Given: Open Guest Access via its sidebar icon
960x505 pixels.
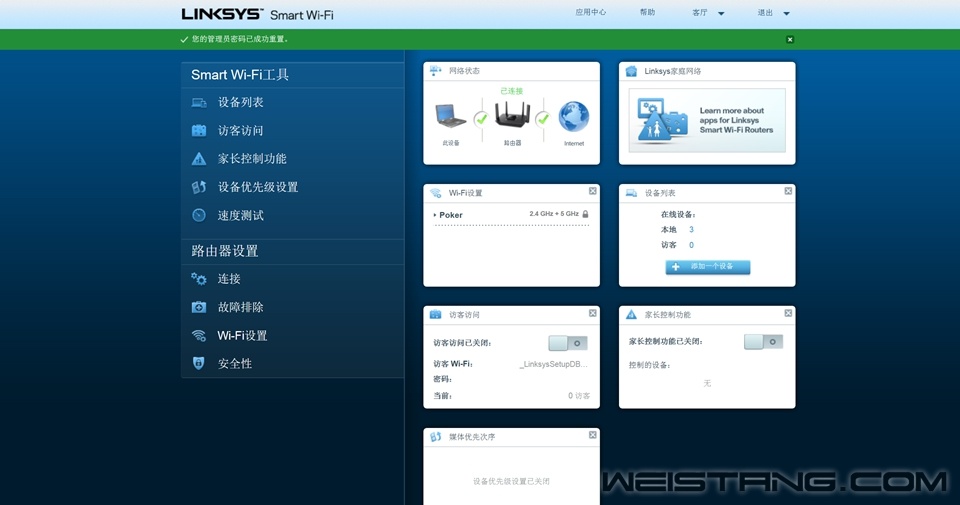Looking at the screenshot, I should [199, 131].
